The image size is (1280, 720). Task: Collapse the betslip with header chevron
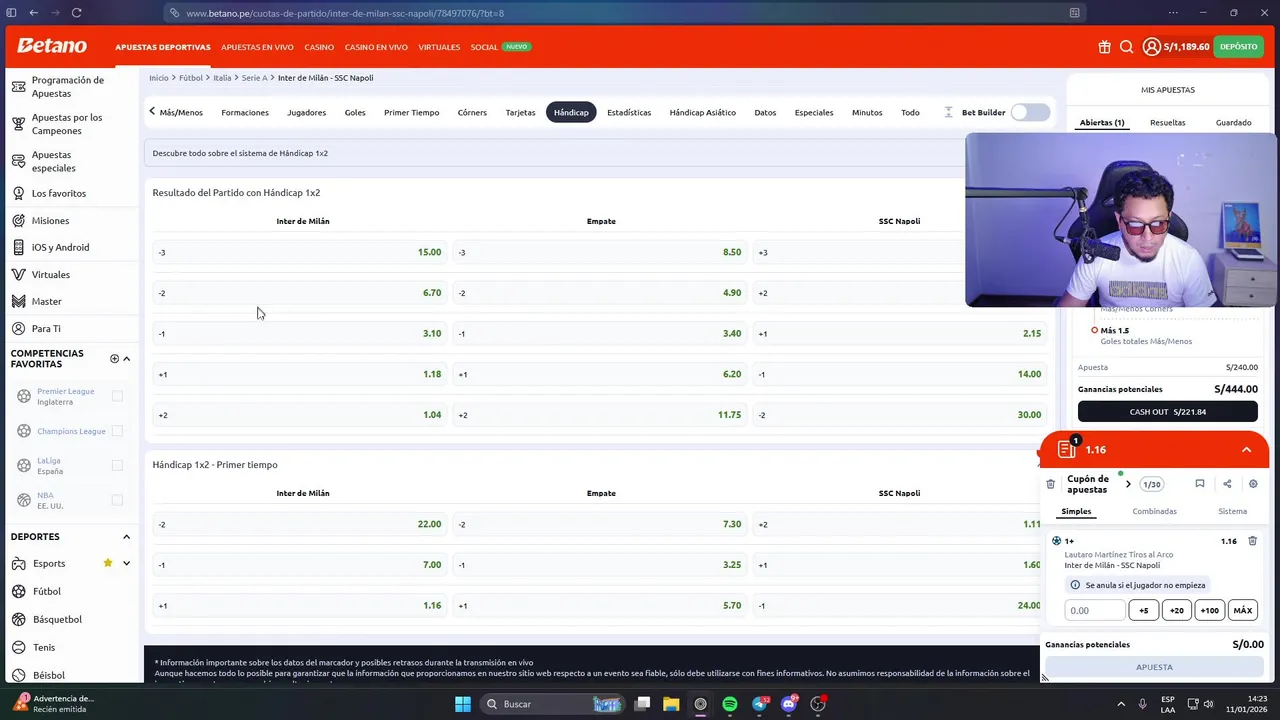point(1246,450)
